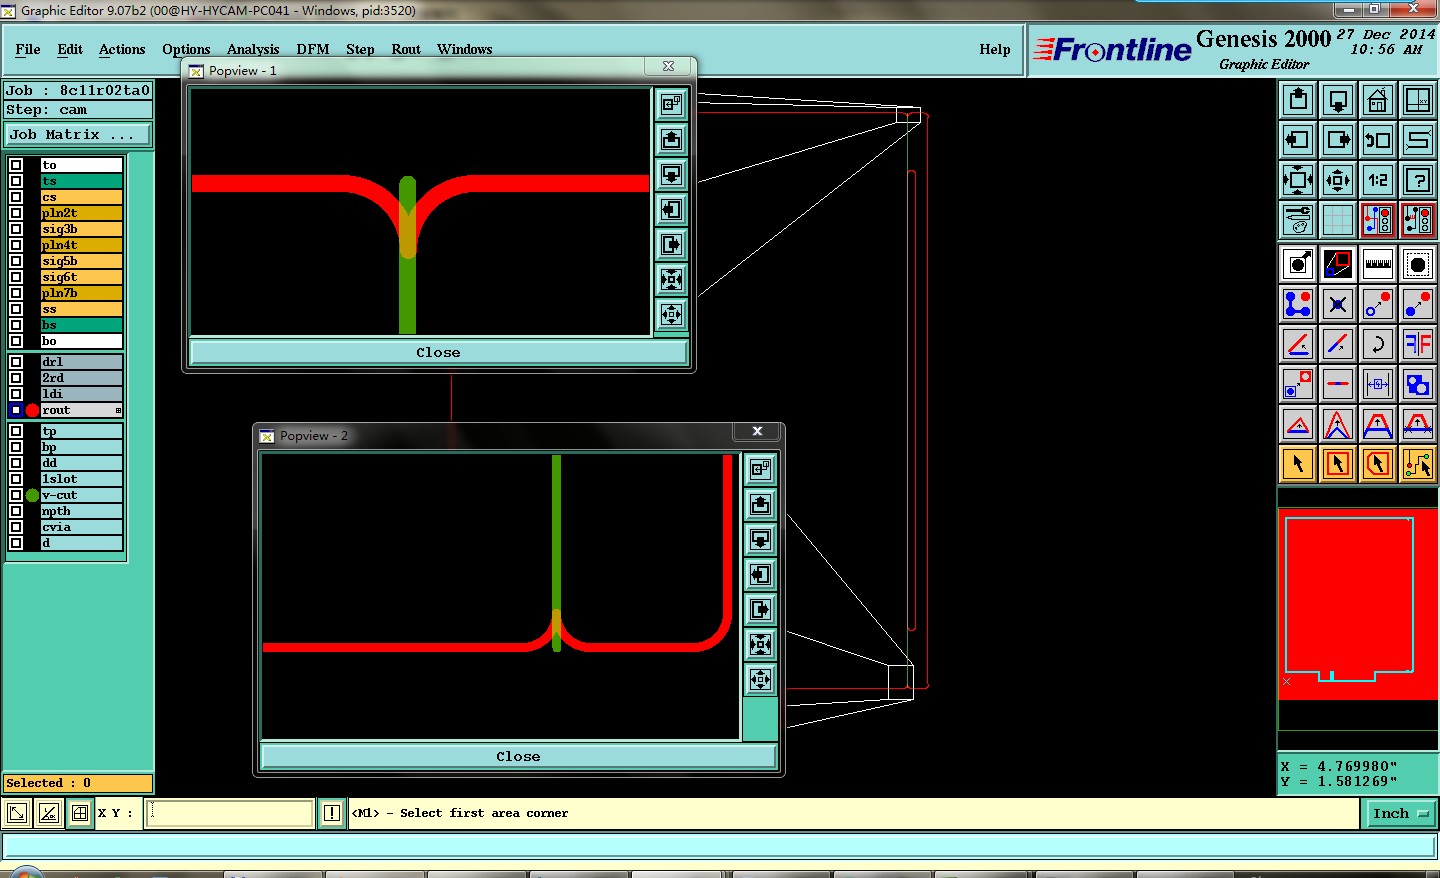Select the layer name 1slot
This screenshot has height=878, width=1440.
[x=81, y=479]
